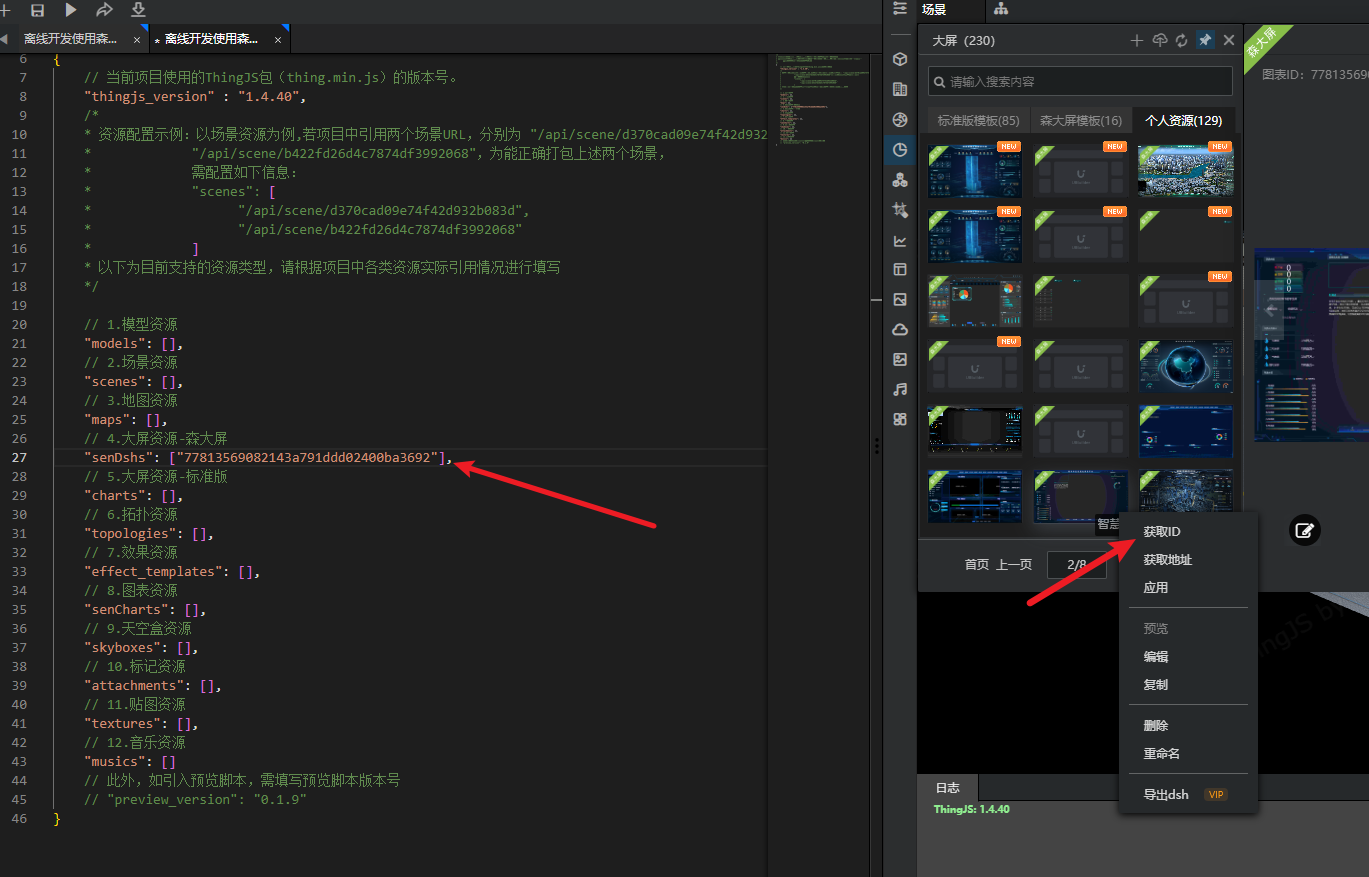Click the 2/8 page number field

(x=1077, y=565)
